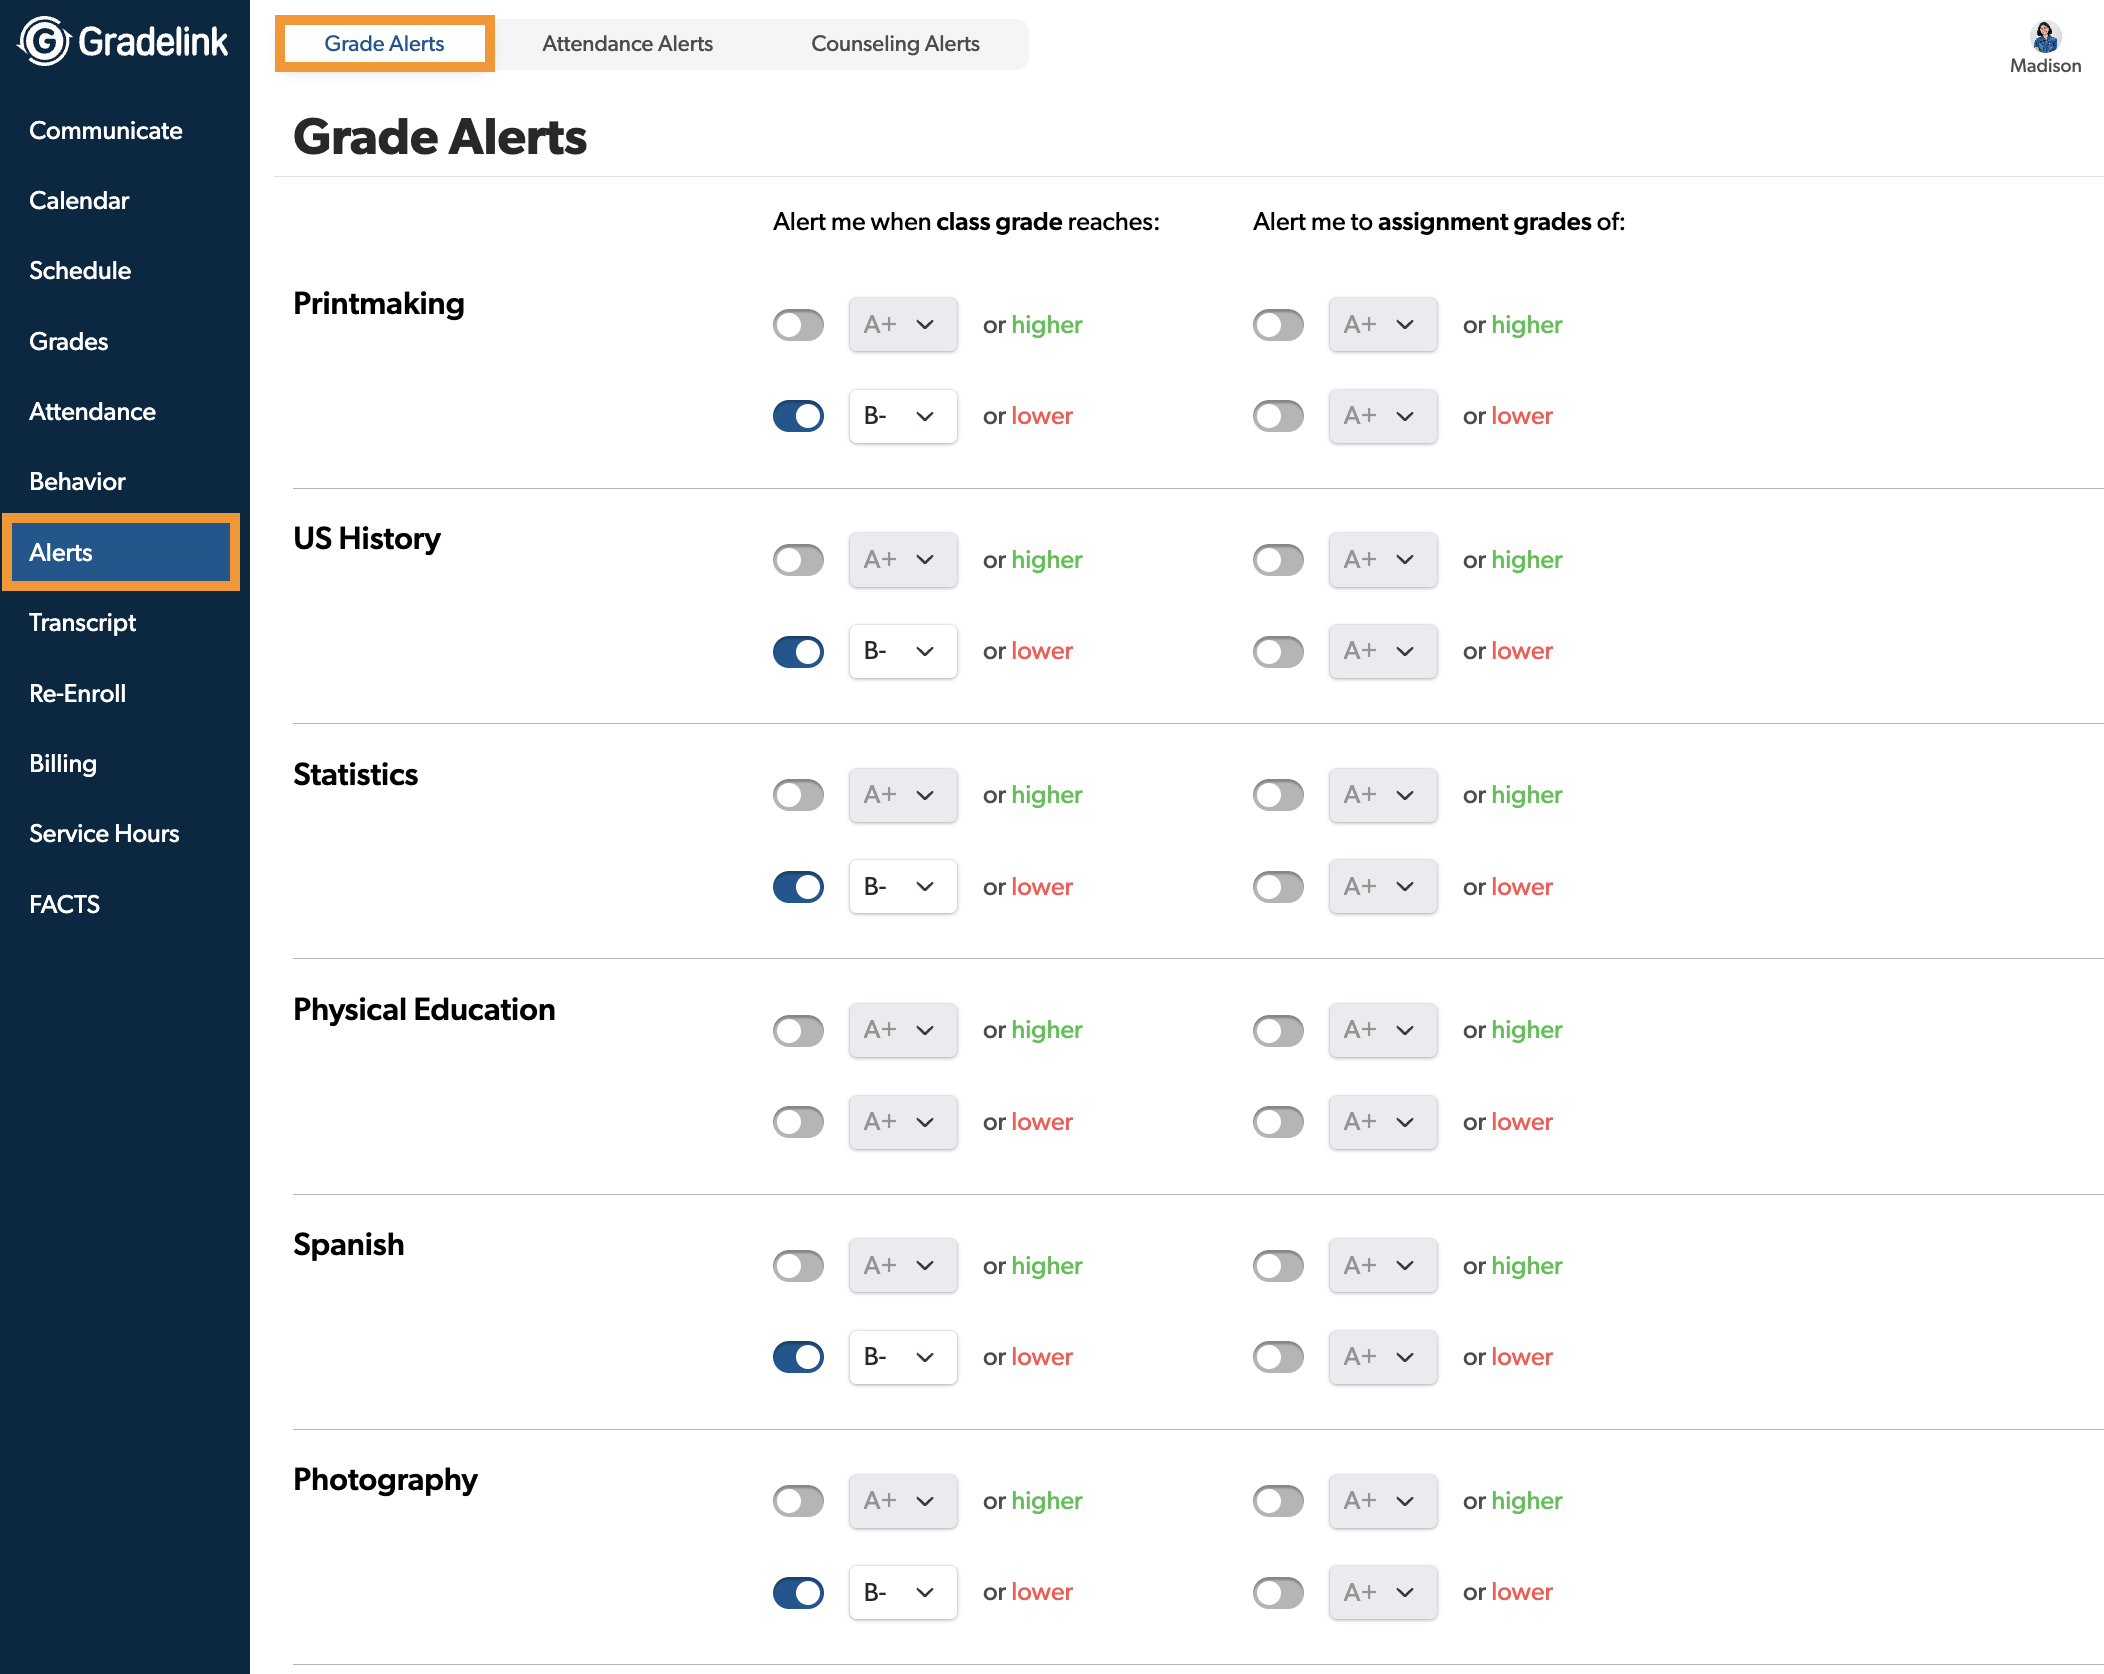Click Madison's profile avatar

(2045, 37)
